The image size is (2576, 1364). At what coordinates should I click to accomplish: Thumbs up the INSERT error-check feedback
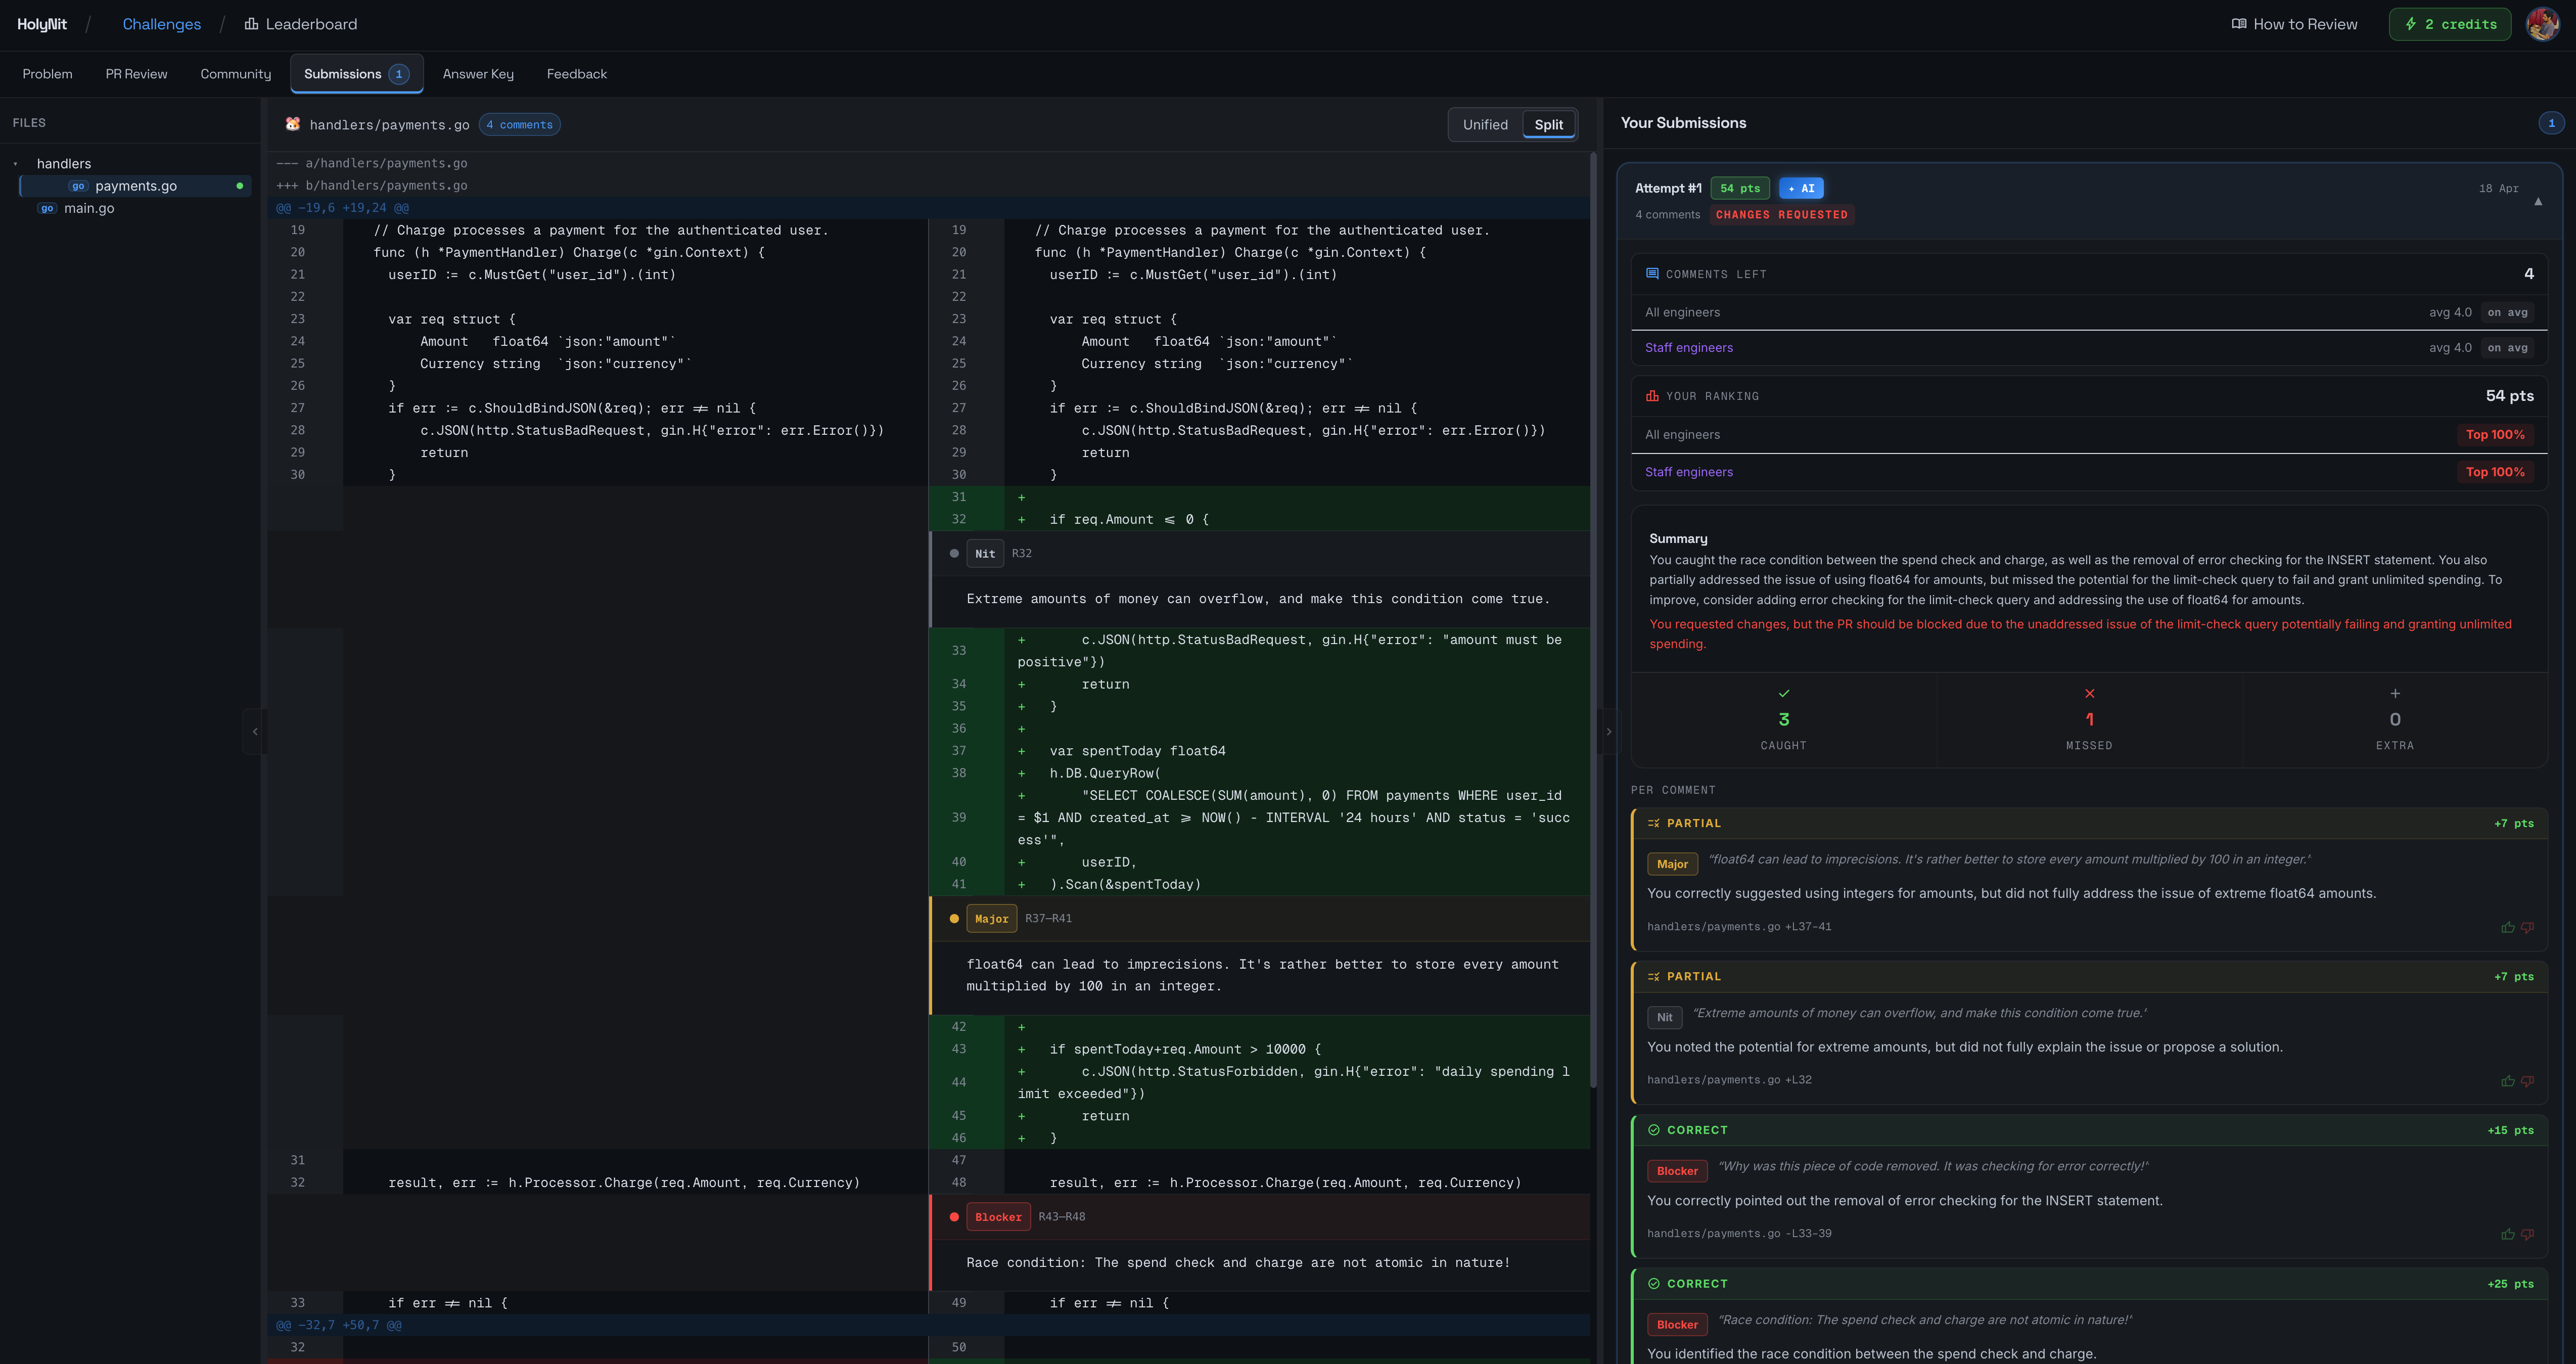click(x=2507, y=1234)
